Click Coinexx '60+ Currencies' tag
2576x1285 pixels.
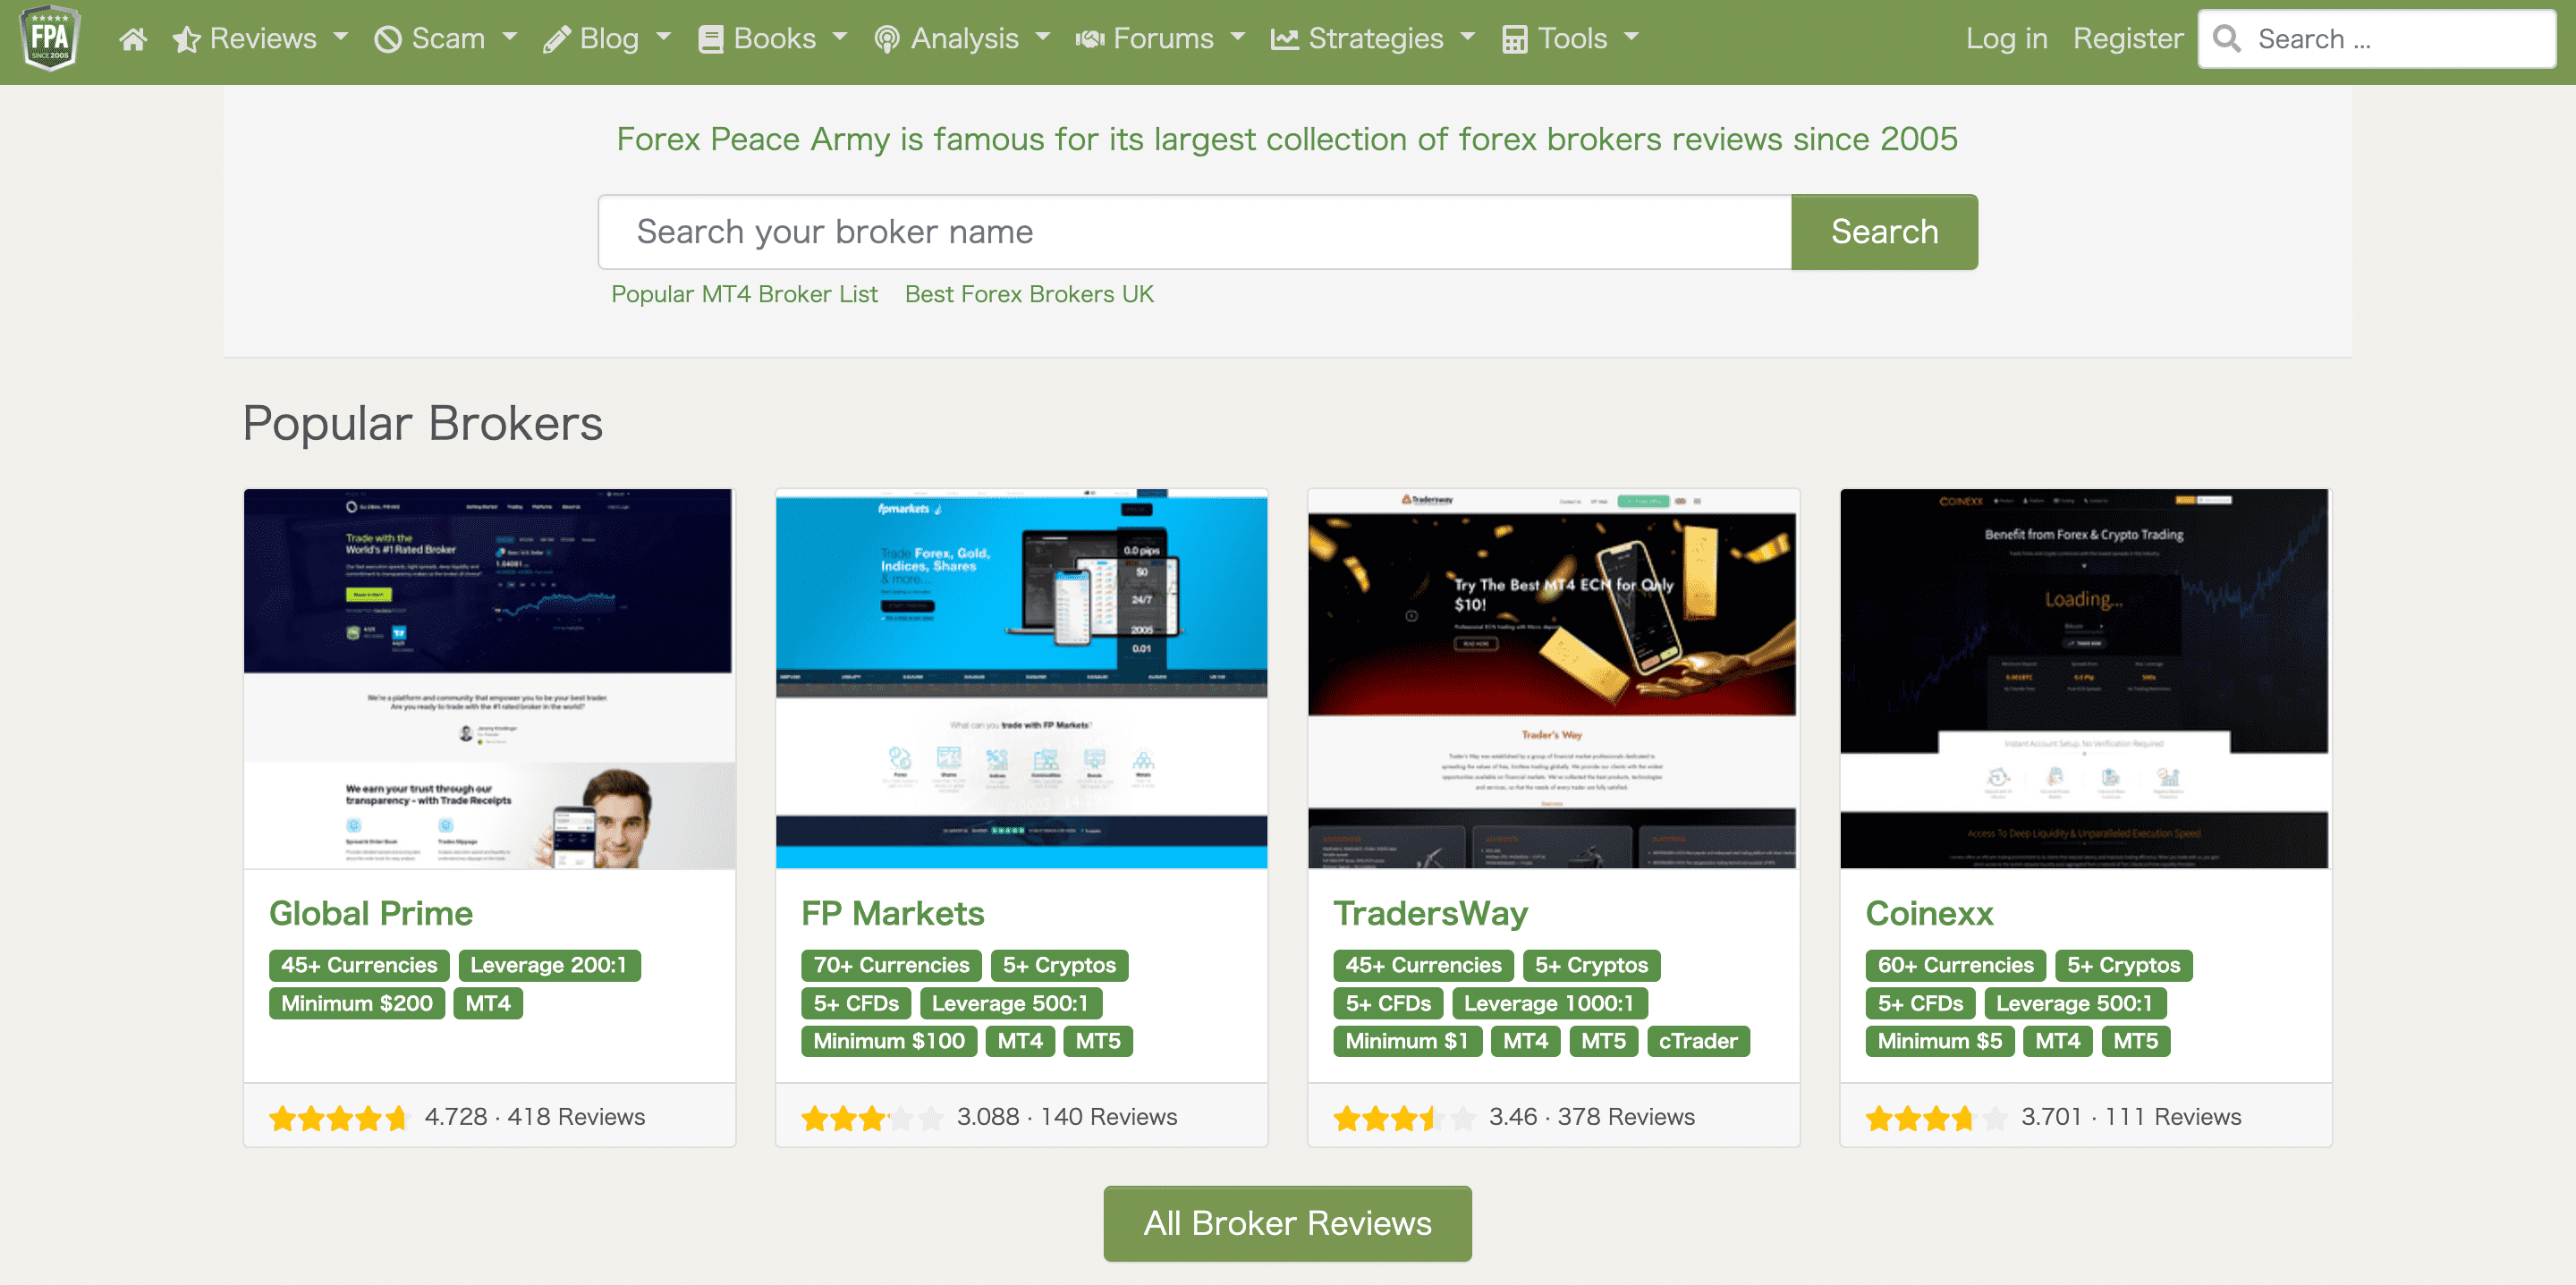[x=1955, y=965]
